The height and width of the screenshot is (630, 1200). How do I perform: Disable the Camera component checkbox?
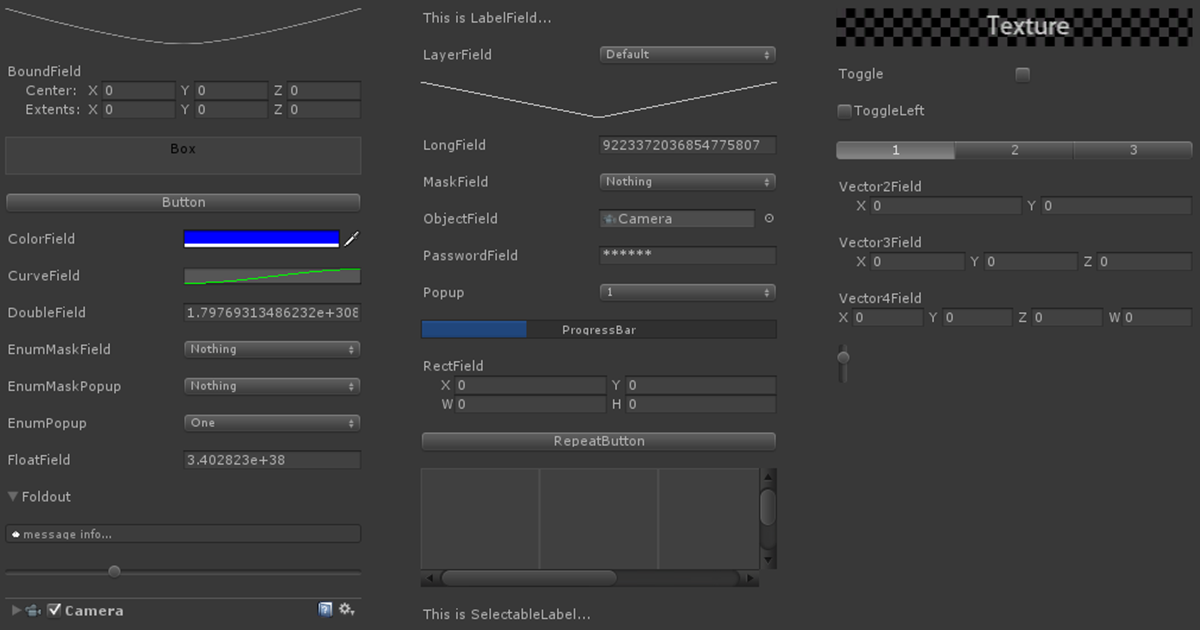55,610
